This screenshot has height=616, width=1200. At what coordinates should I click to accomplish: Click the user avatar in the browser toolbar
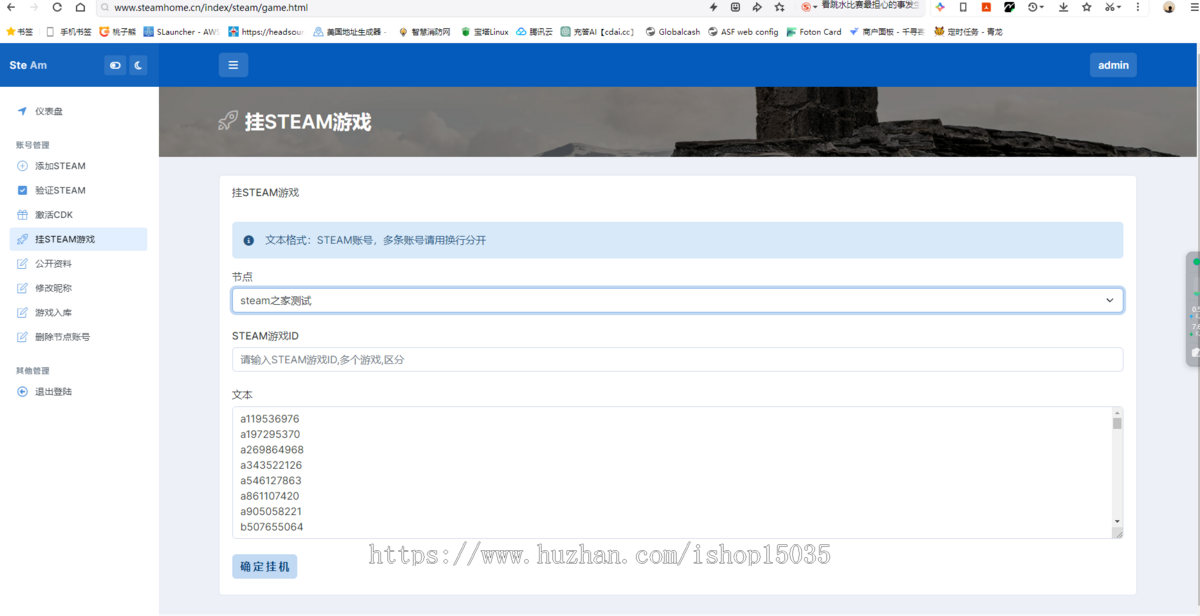pyautogui.click(x=1169, y=7)
